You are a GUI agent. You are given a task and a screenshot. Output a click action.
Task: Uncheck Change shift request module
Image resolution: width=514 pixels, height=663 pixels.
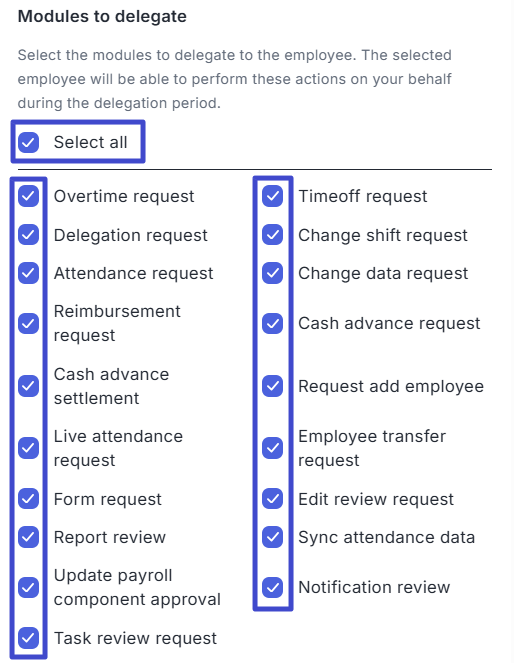click(x=273, y=235)
